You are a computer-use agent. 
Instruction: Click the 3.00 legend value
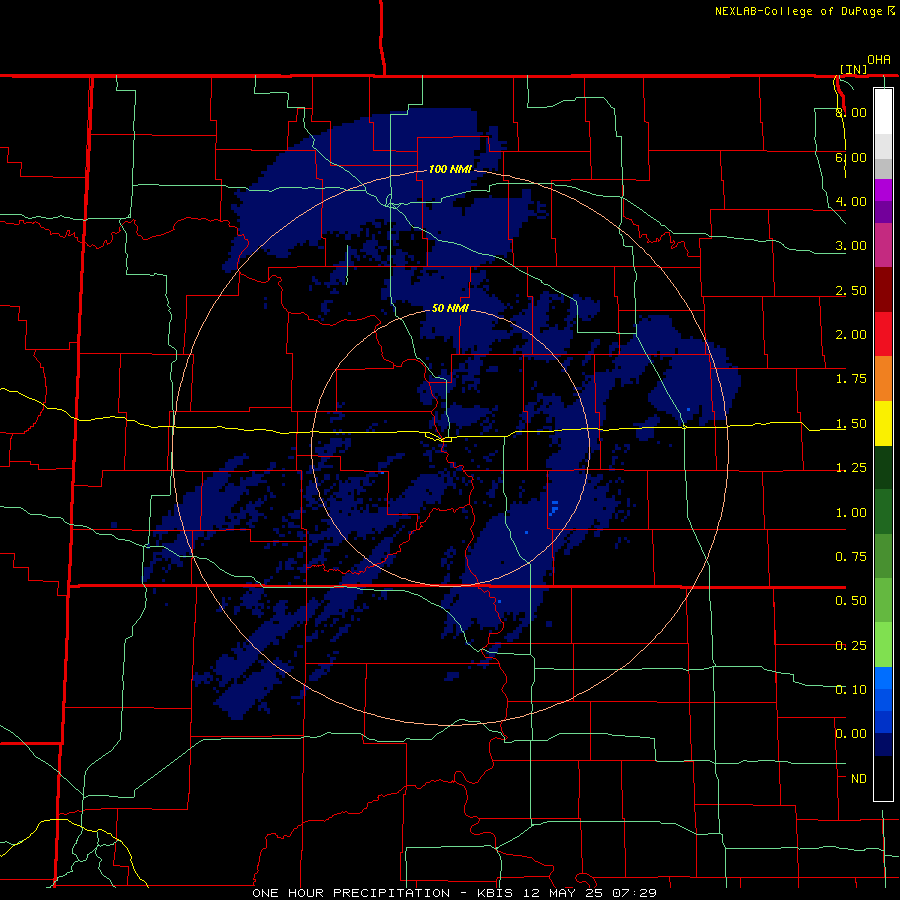point(851,246)
